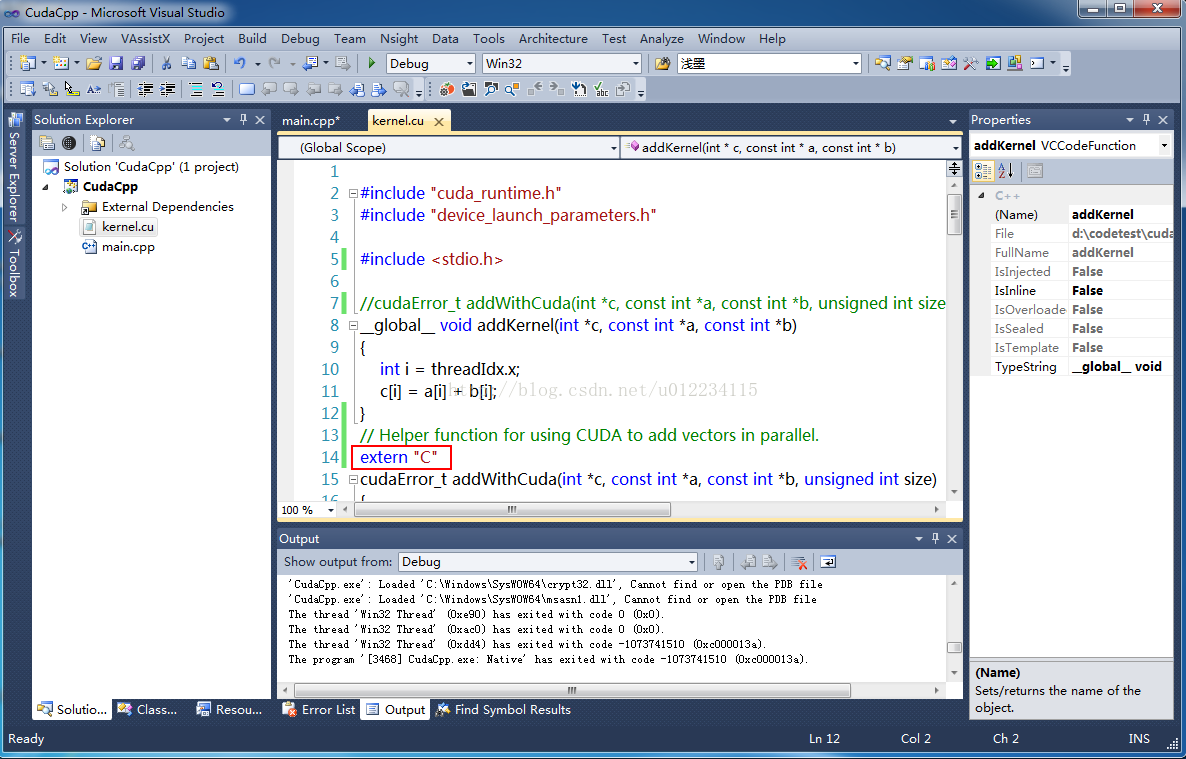Expand External Dependencies tree node
Viewport: 1186px width, 759px height.
pos(64,207)
